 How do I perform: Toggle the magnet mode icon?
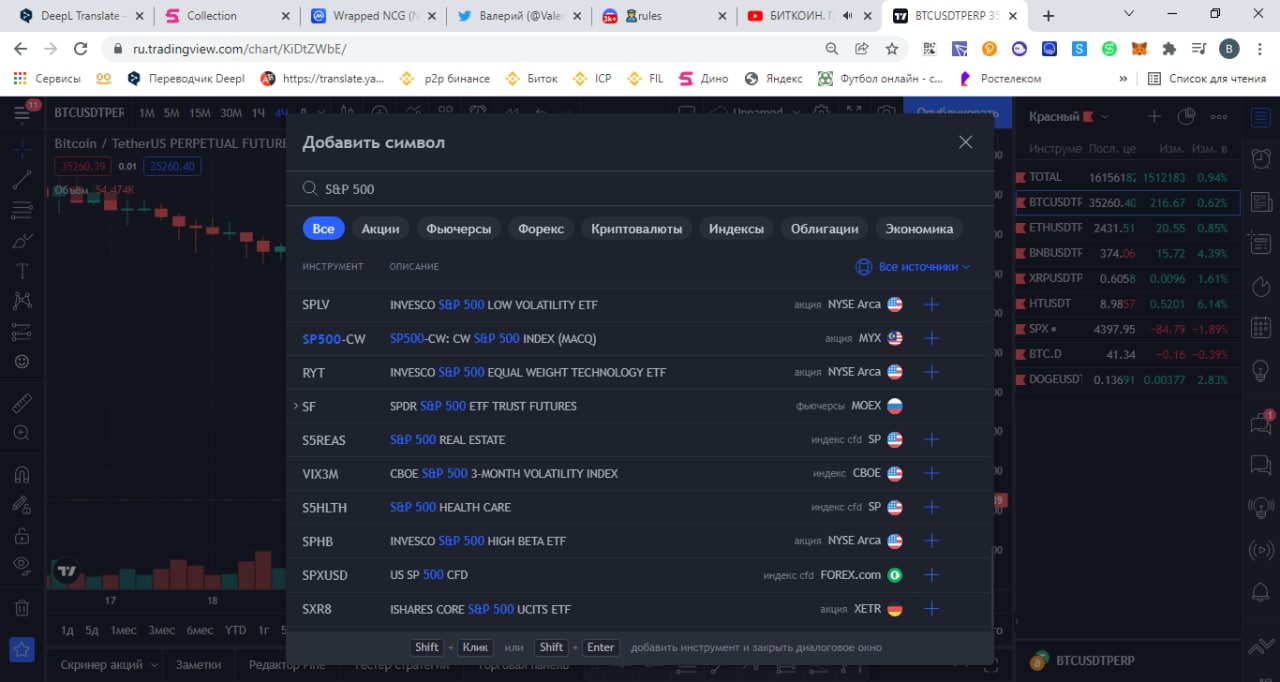pyautogui.click(x=22, y=475)
